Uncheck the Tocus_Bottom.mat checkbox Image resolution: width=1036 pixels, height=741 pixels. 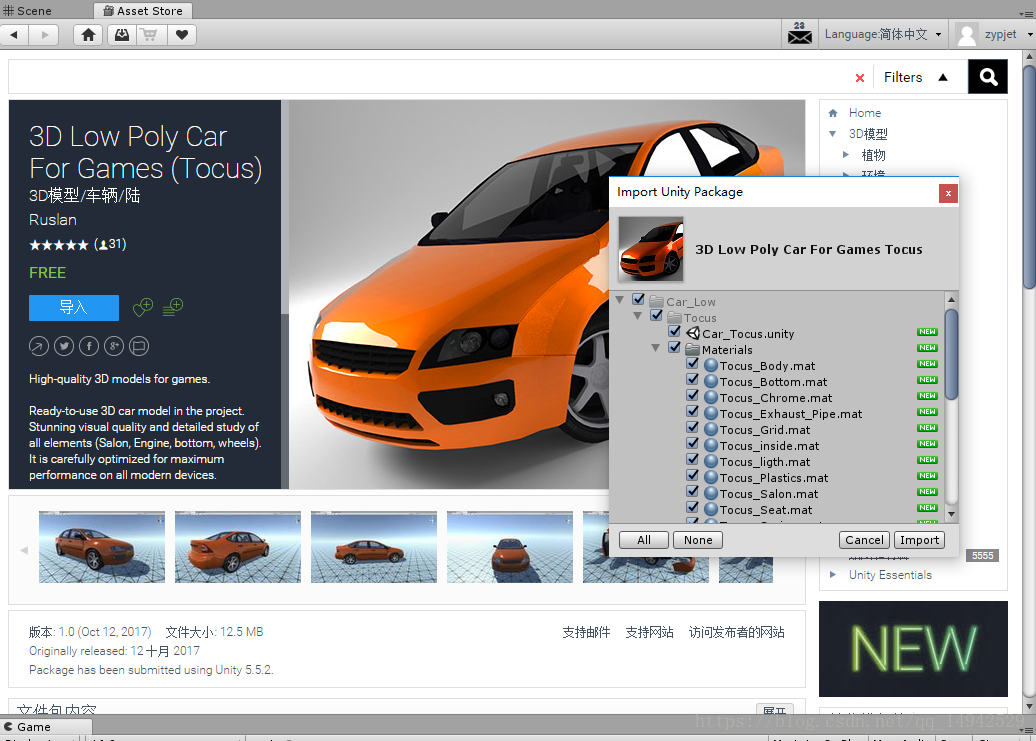click(x=692, y=379)
